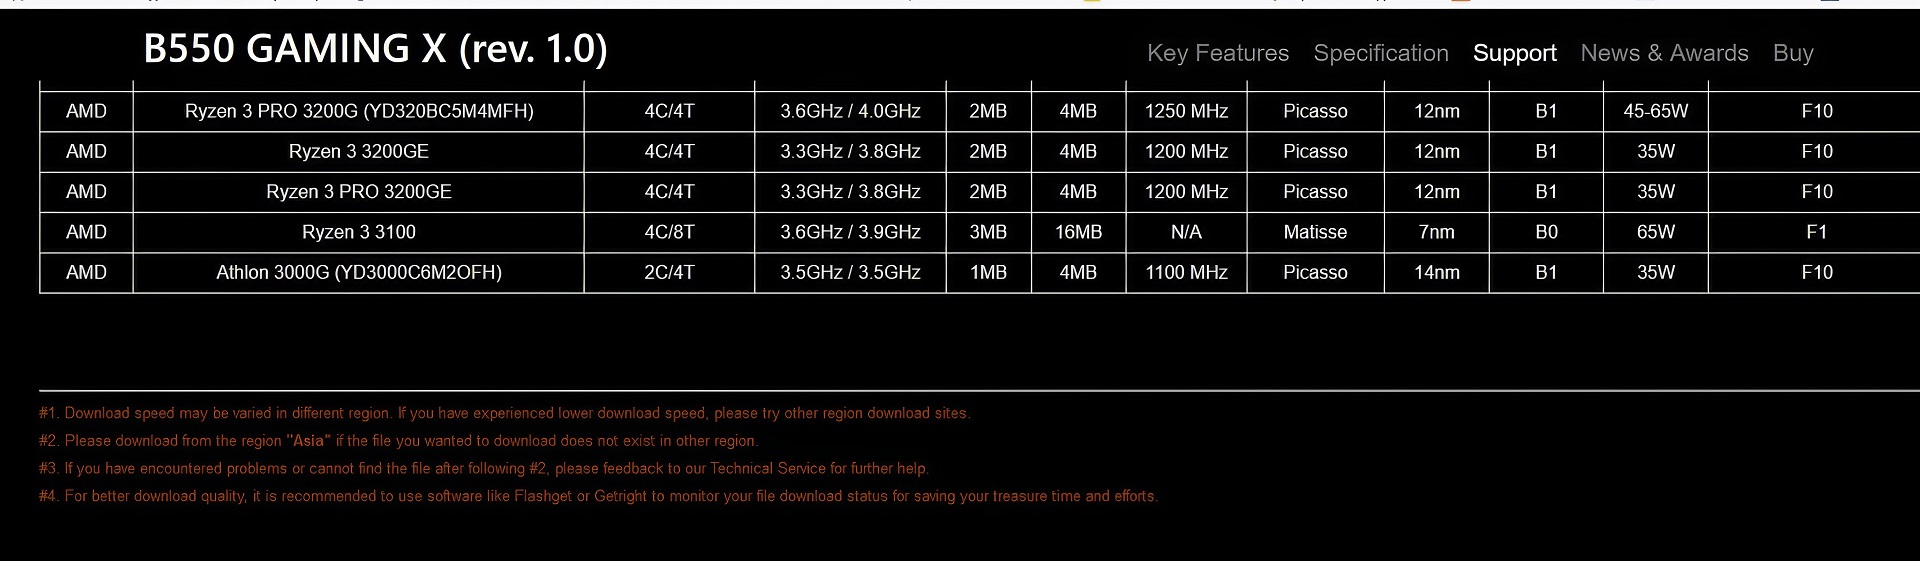This screenshot has width=1920, height=561.
Task: Select the Matisse core name cell
Action: pyautogui.click(x=1315, y=232)
